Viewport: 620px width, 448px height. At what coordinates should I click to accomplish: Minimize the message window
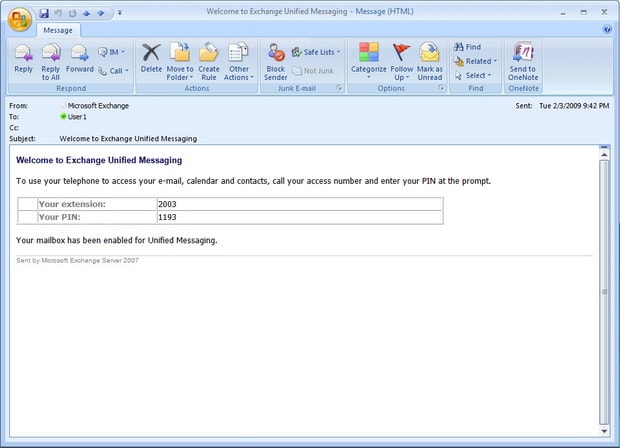563,13
